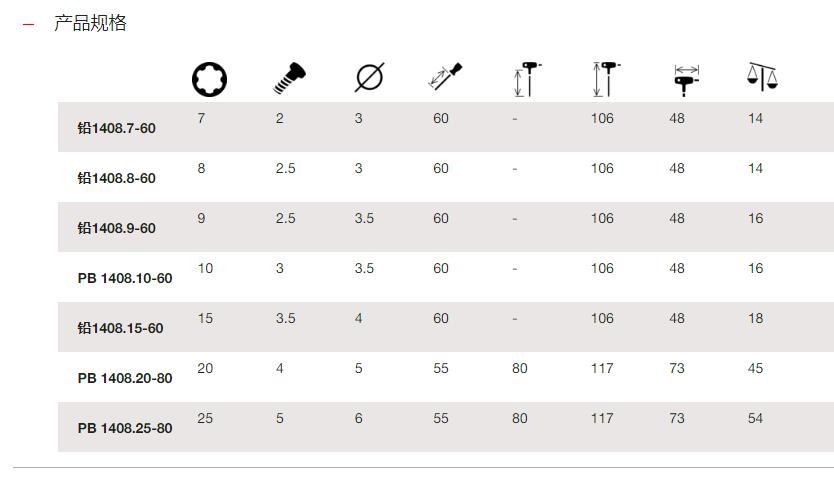This screenshot has height=491, width=834.
Task: Click Torx size 15 cell
Action: 205,318
